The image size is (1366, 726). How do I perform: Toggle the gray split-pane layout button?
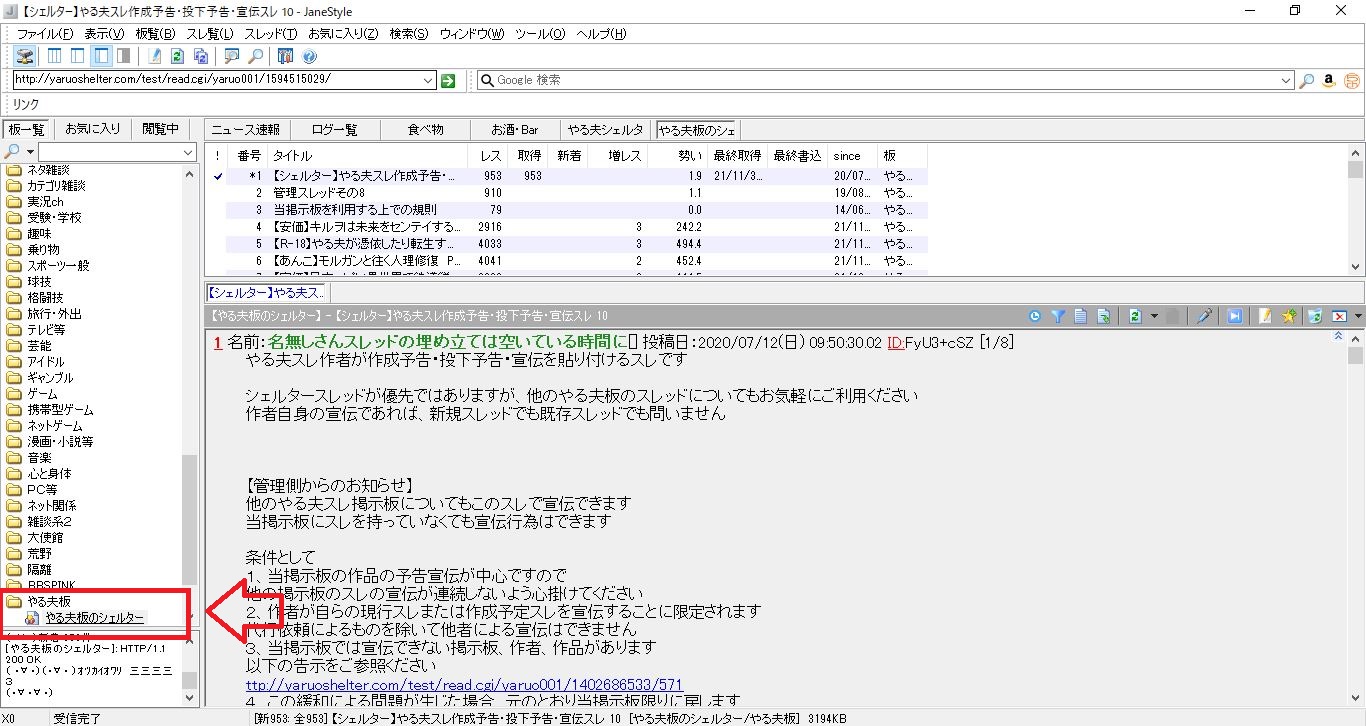[123, 56]
